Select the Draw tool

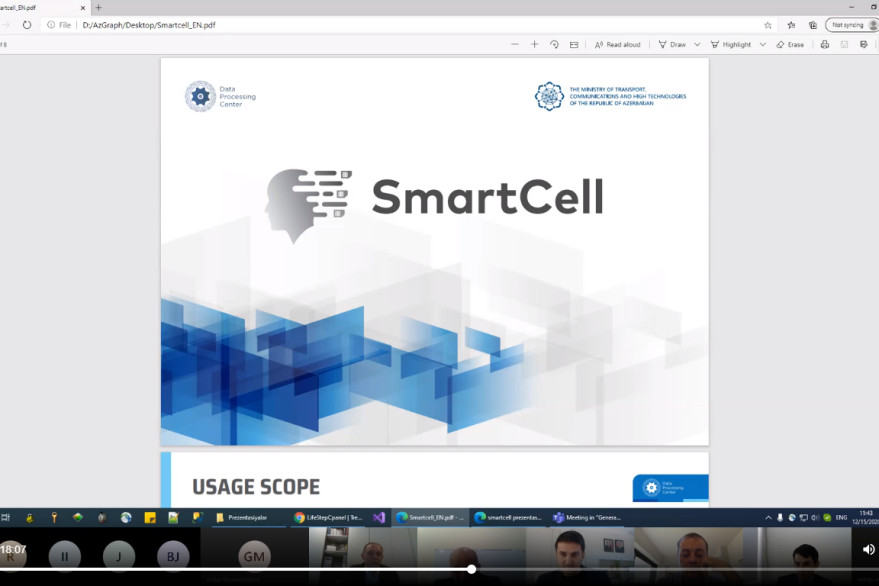coord(672,44)
